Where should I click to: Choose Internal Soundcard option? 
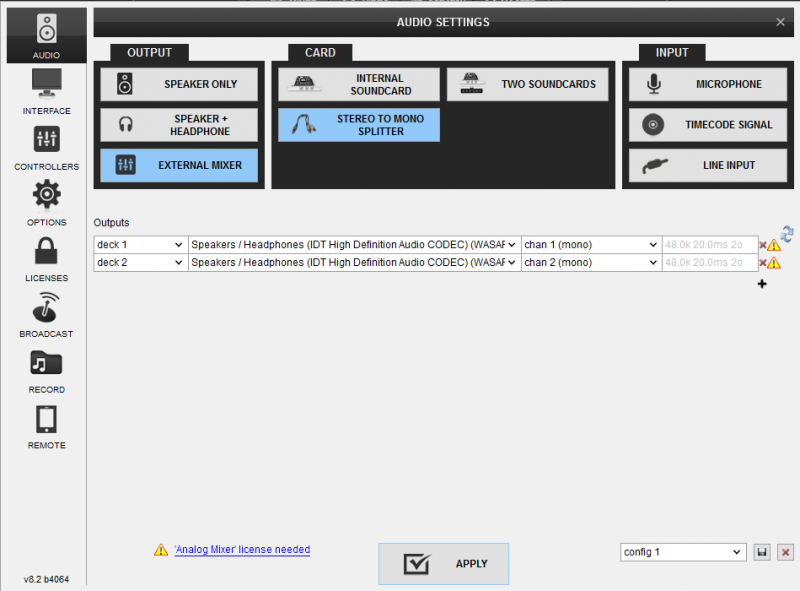pos(359,84)
